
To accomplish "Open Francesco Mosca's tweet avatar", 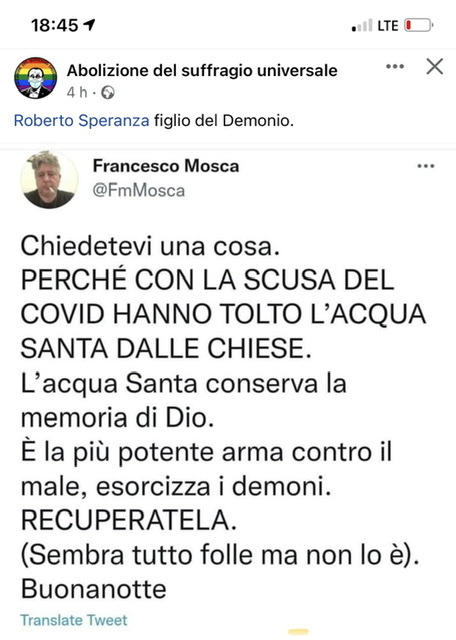I will pyautogui.click(x=49, y=180).
